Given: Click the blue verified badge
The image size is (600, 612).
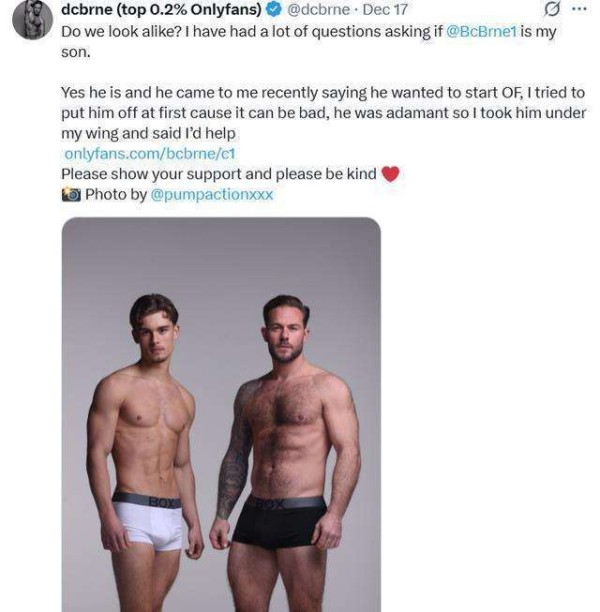Looking at the screenshot, I should coord(274,10).
